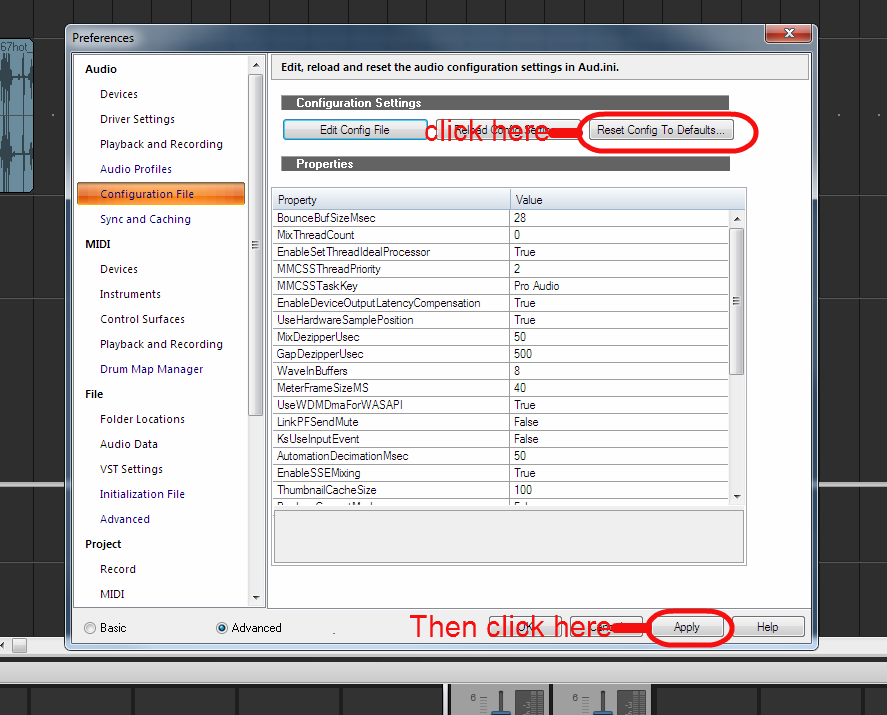Image resolution: width=887 pixels, height=715 pixels.
Task: Open the Edit Config File button
Action: pos(355,130)
